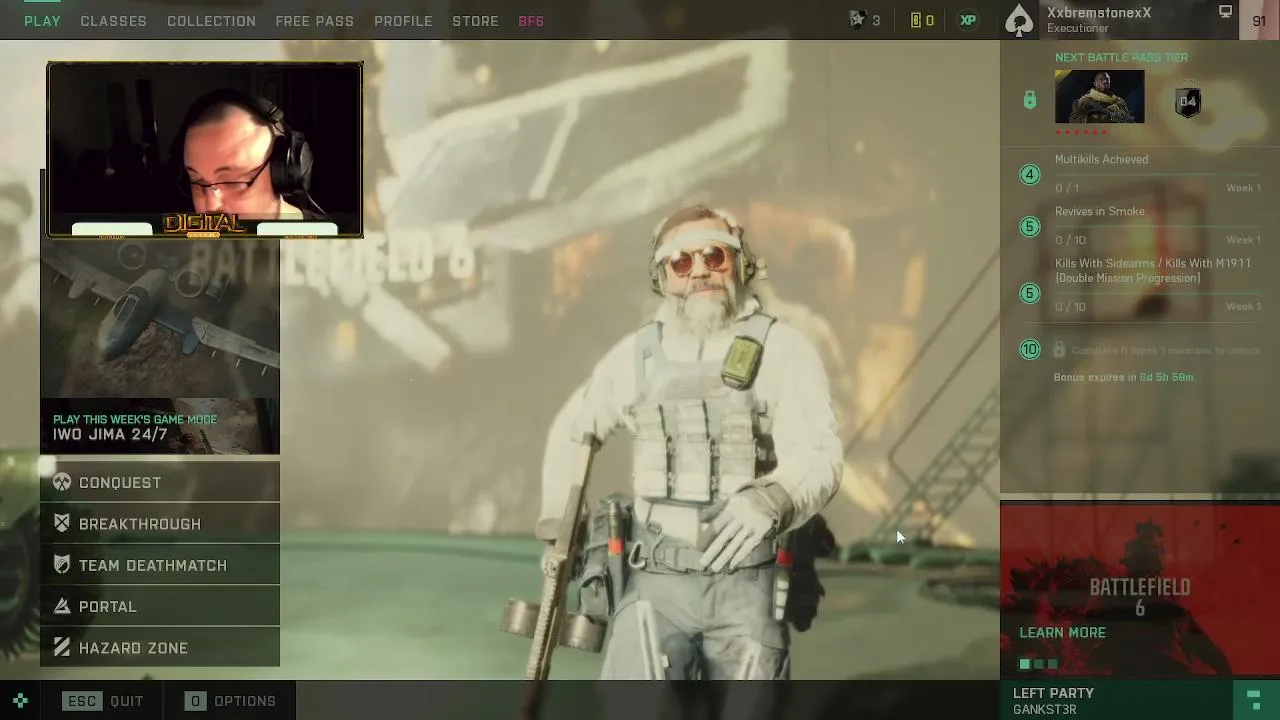Select the Kills With Sidearms mission text
Image resolution: width=1280 pixels, height=720 pixels.
pos(1152,271)
